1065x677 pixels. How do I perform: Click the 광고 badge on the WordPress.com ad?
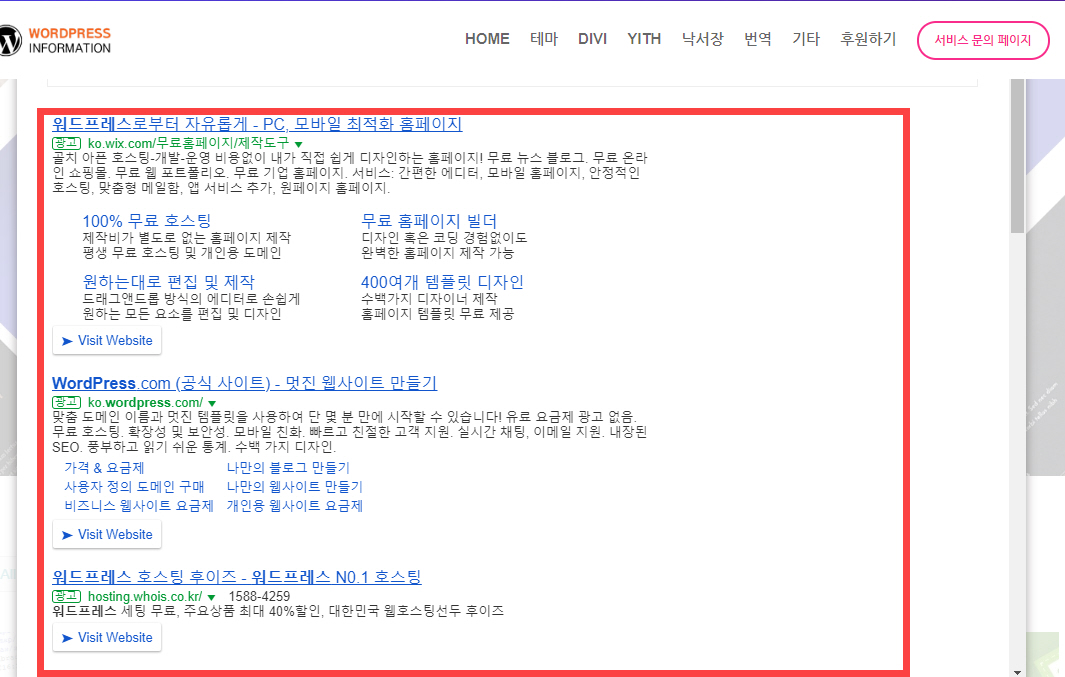click(67, 403)
